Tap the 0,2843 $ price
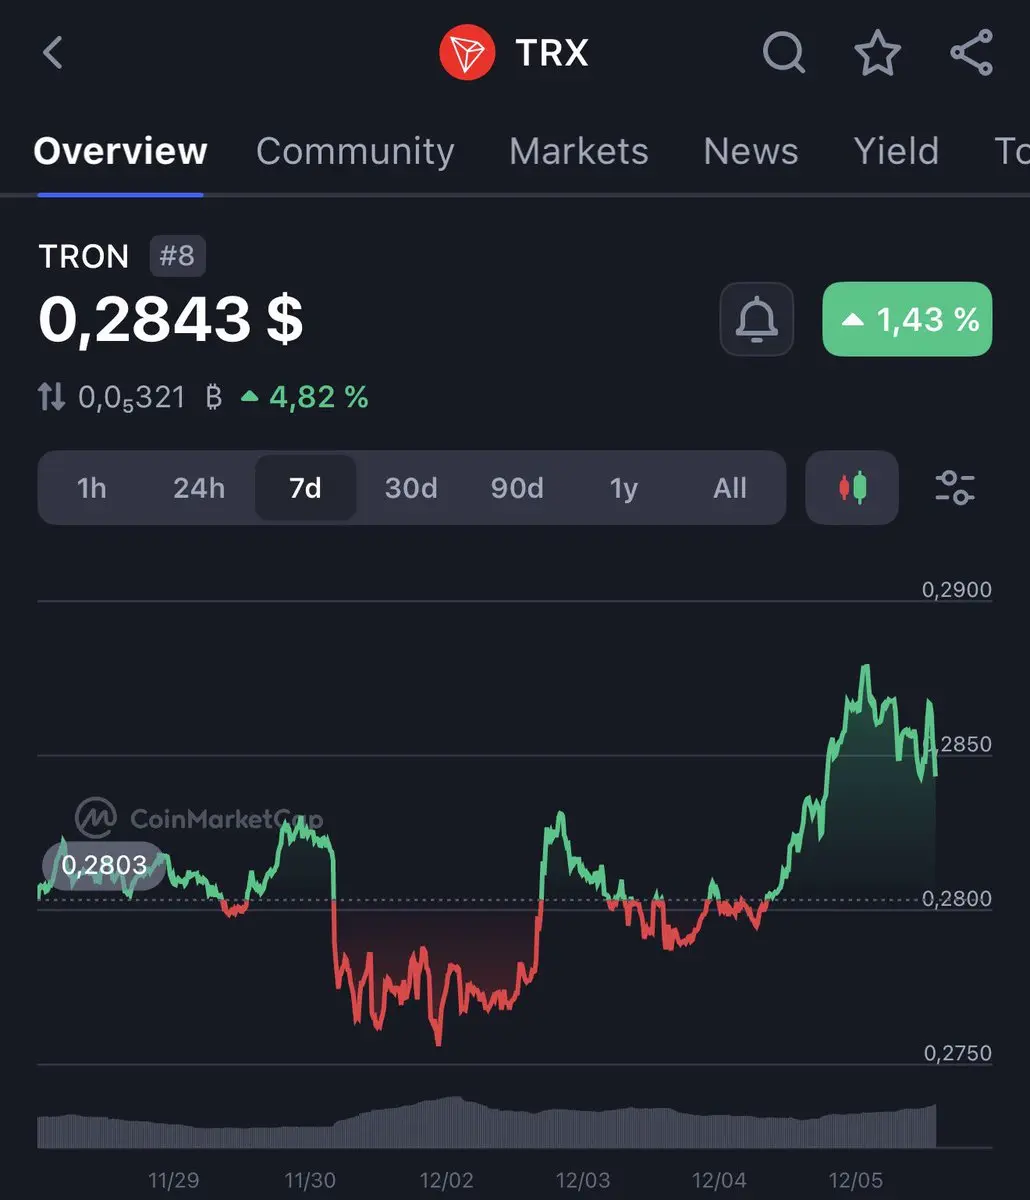Screen dimensions: 1030x1200 pyautogui.click(x=171, y=319)
